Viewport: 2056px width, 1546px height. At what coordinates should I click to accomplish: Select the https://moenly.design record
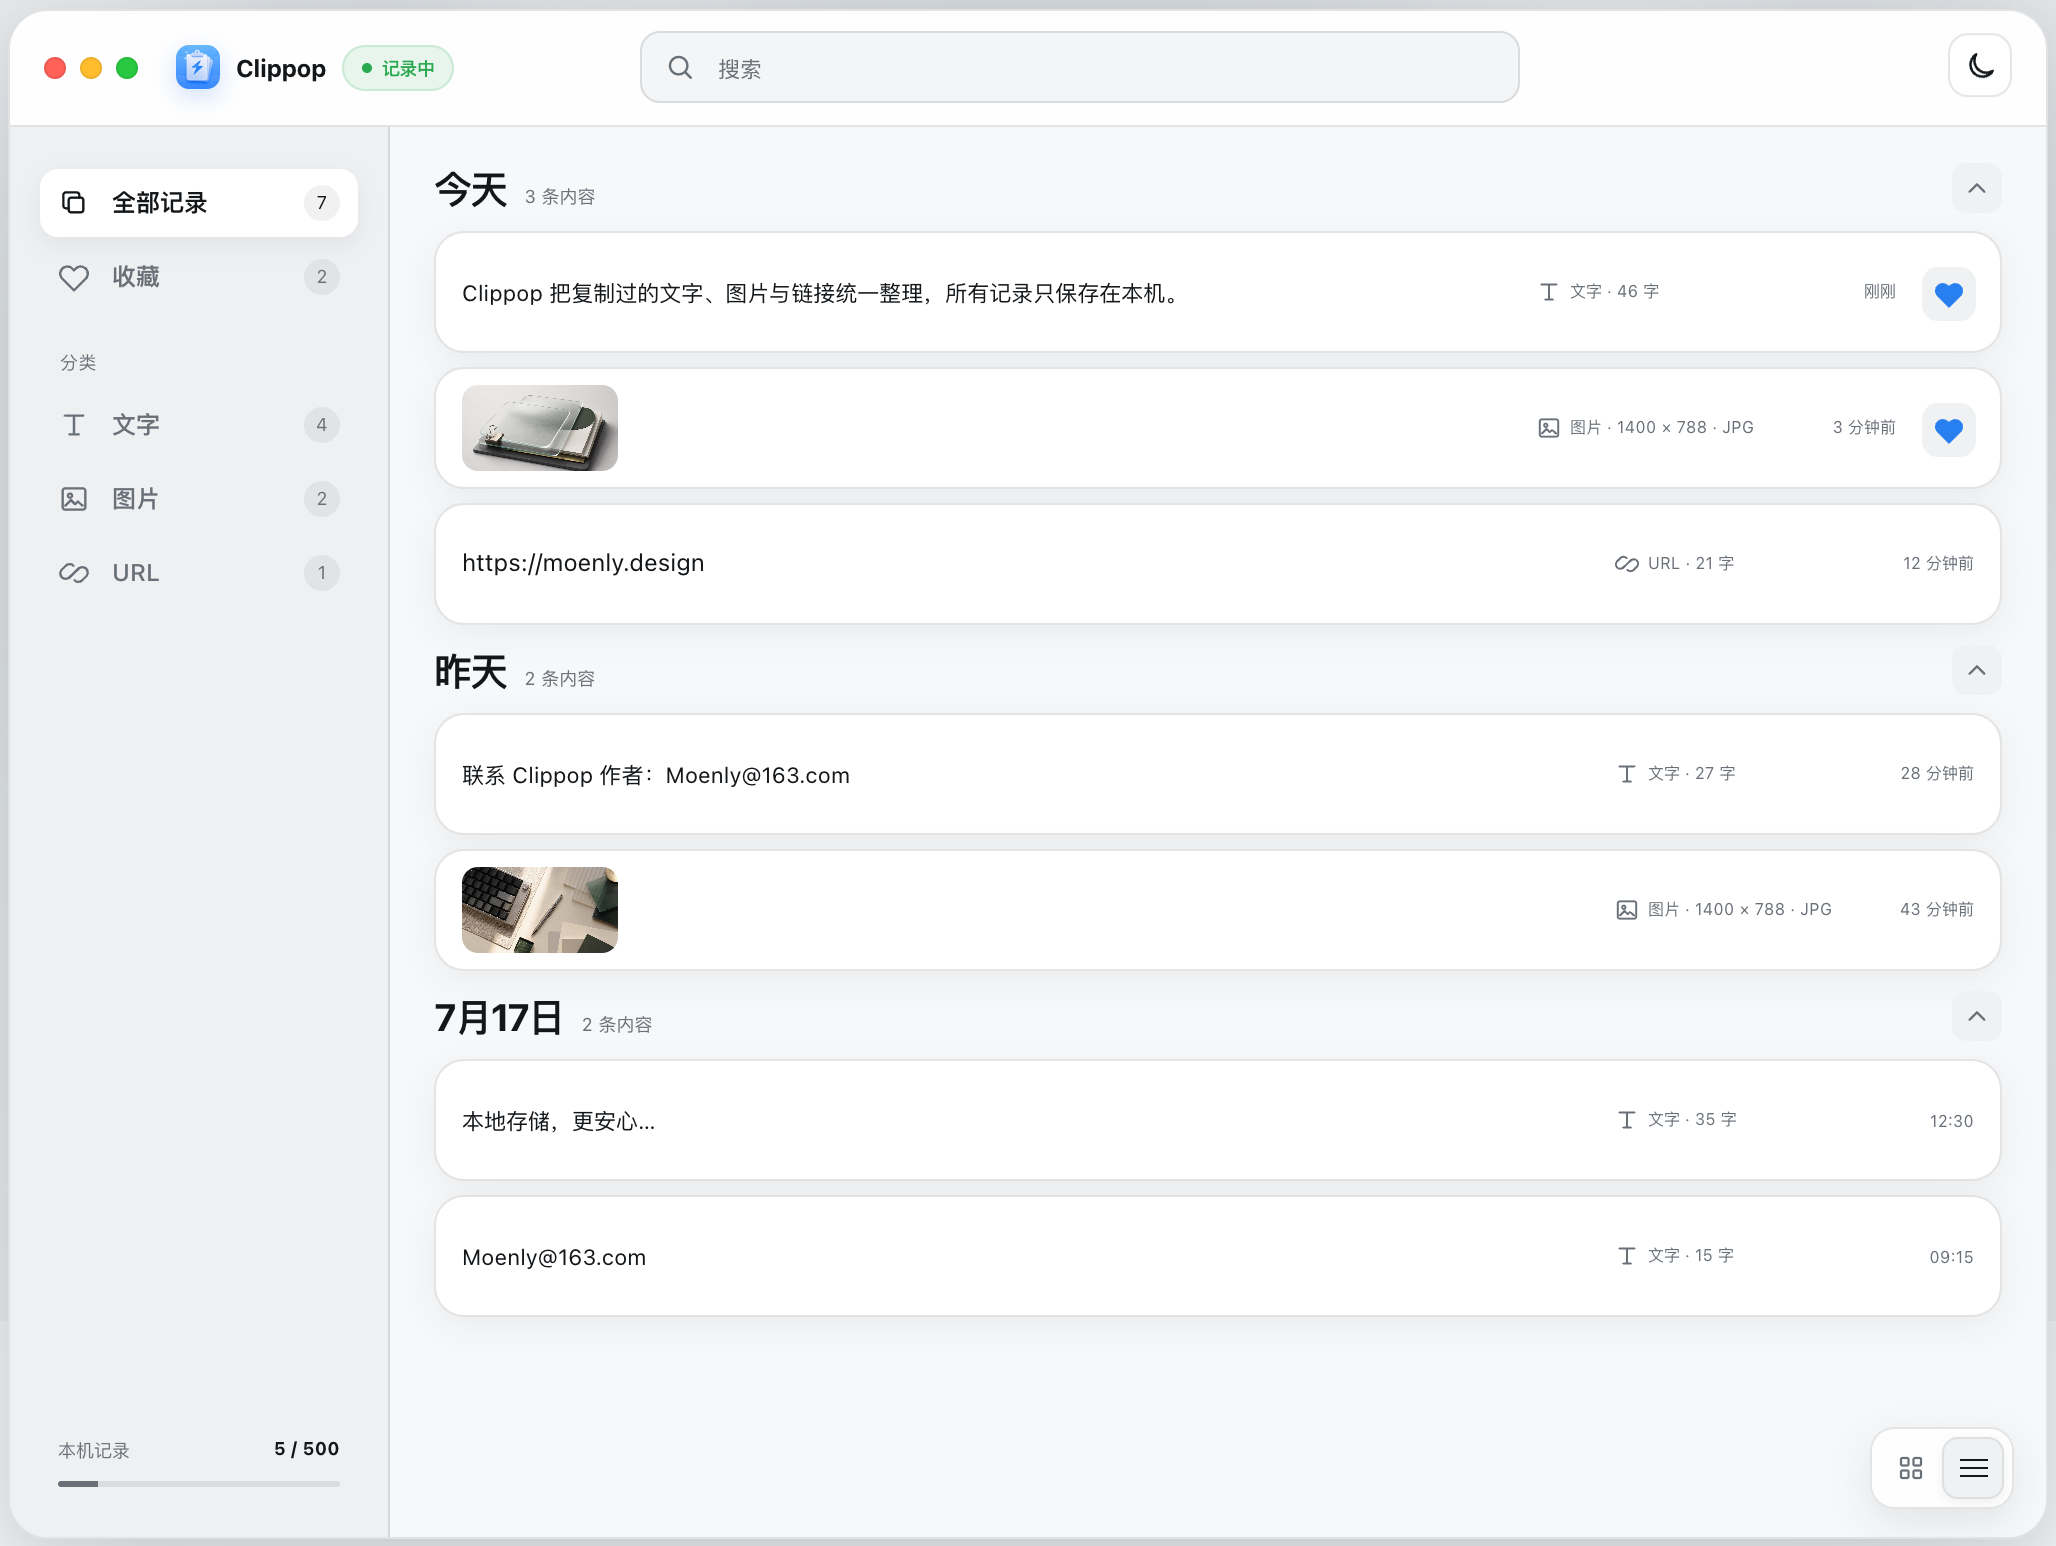click(x=1218, y=564)
